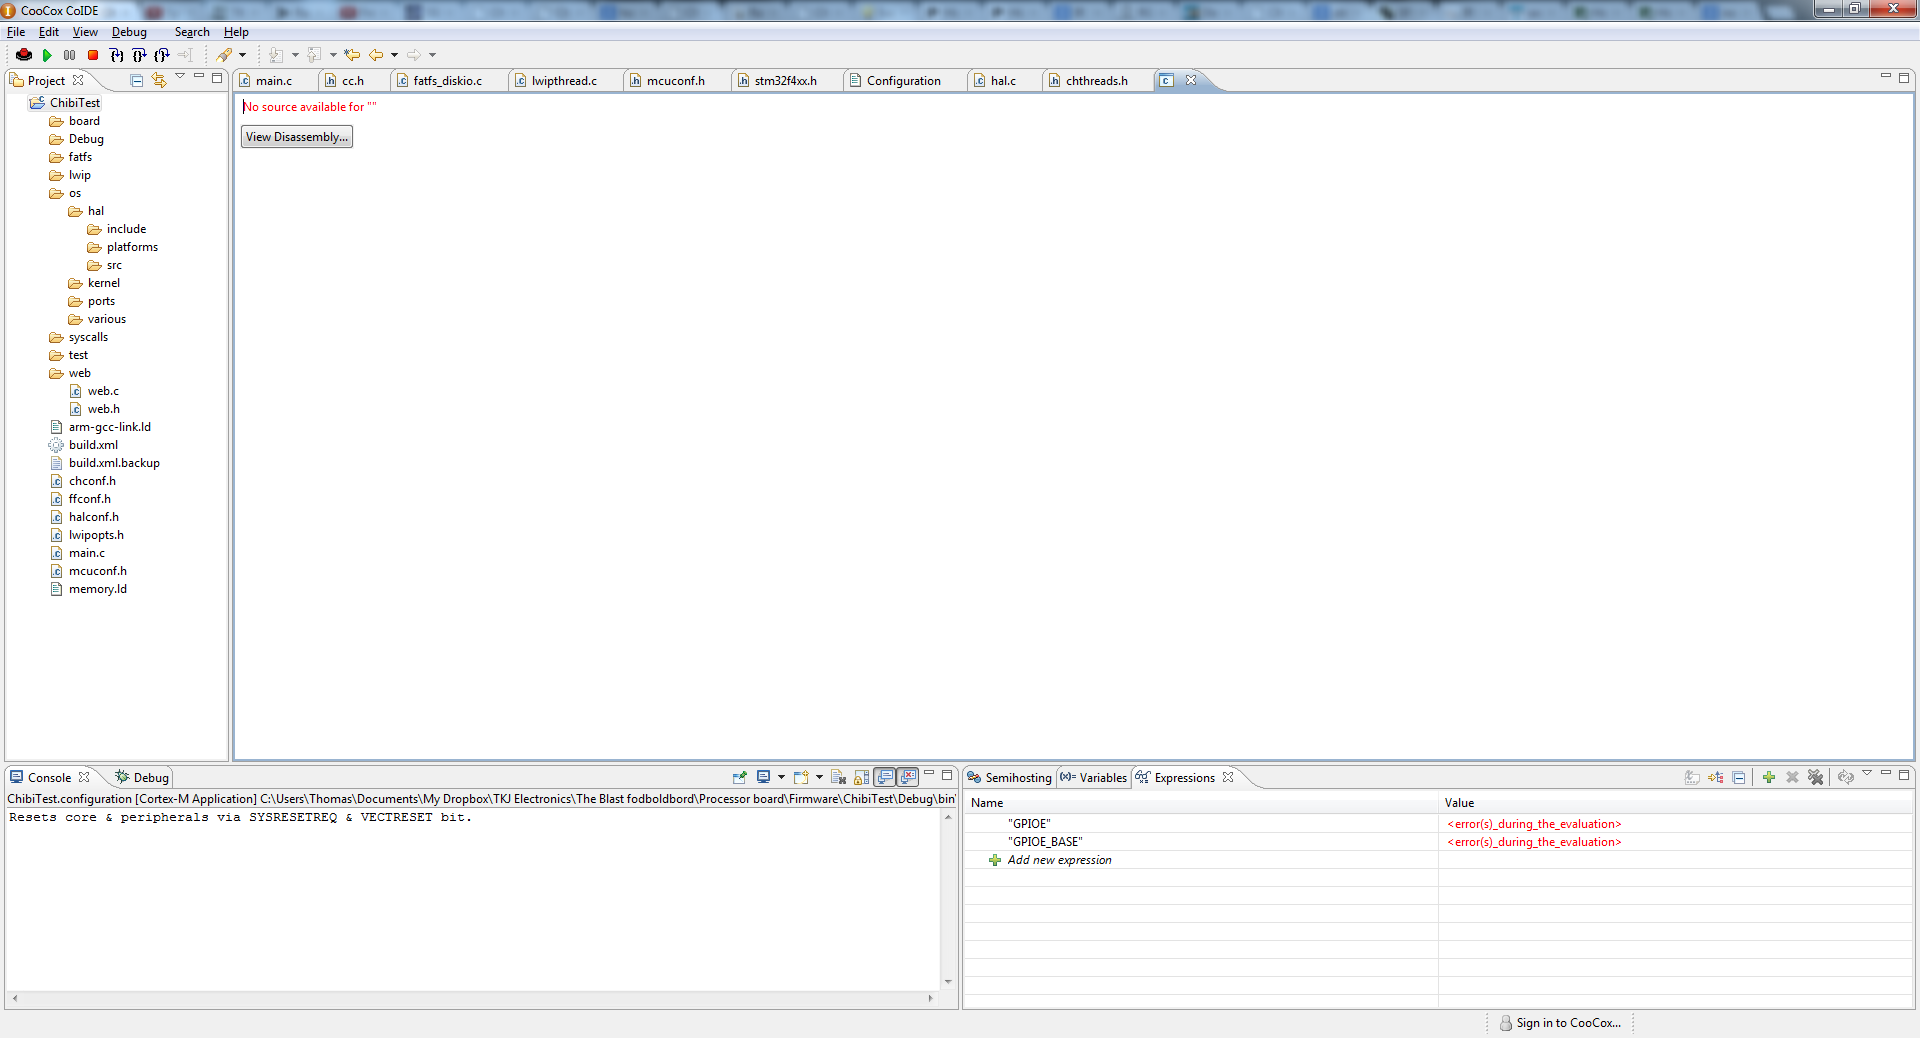The image size is (1920, 1038).
Task: Open Display Selected Console dropdown arrow
Action: coord(781,777)
